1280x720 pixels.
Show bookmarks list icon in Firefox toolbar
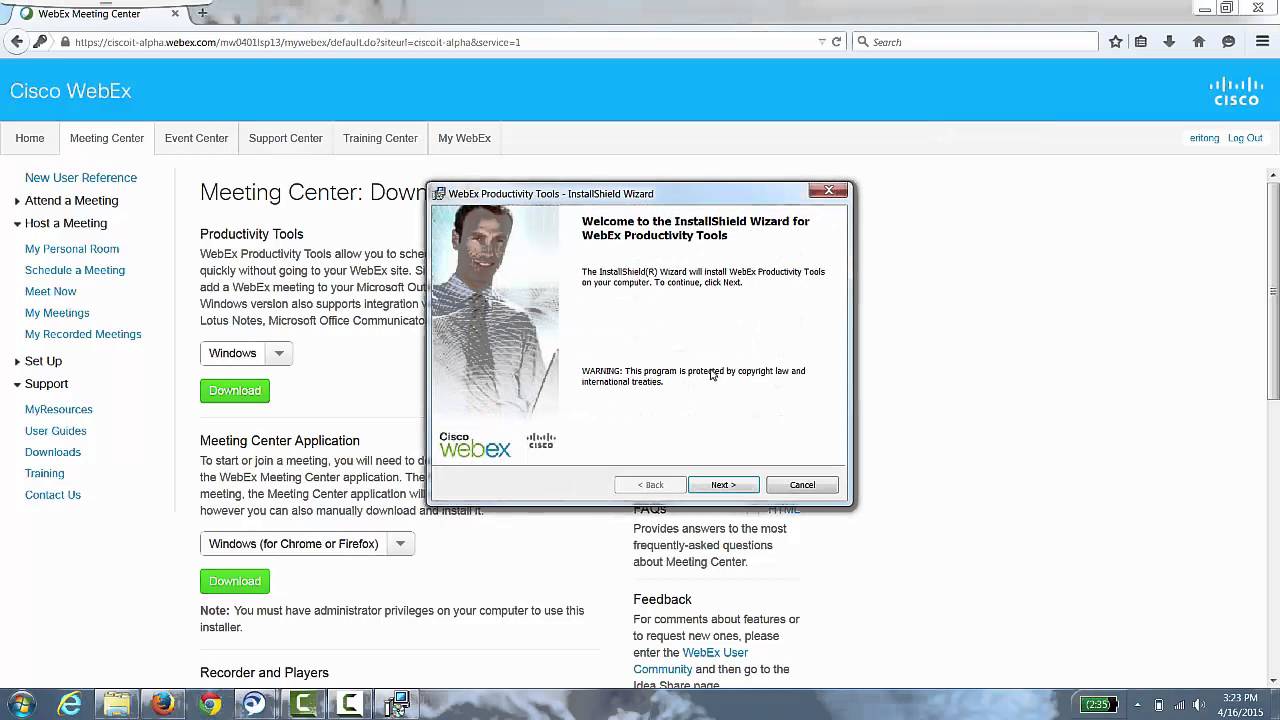pos(1141,41)
